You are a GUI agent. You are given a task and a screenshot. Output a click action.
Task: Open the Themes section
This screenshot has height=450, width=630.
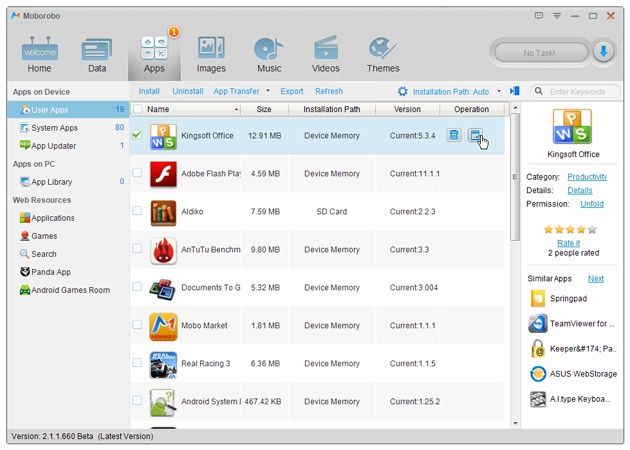tap(383, 54)
